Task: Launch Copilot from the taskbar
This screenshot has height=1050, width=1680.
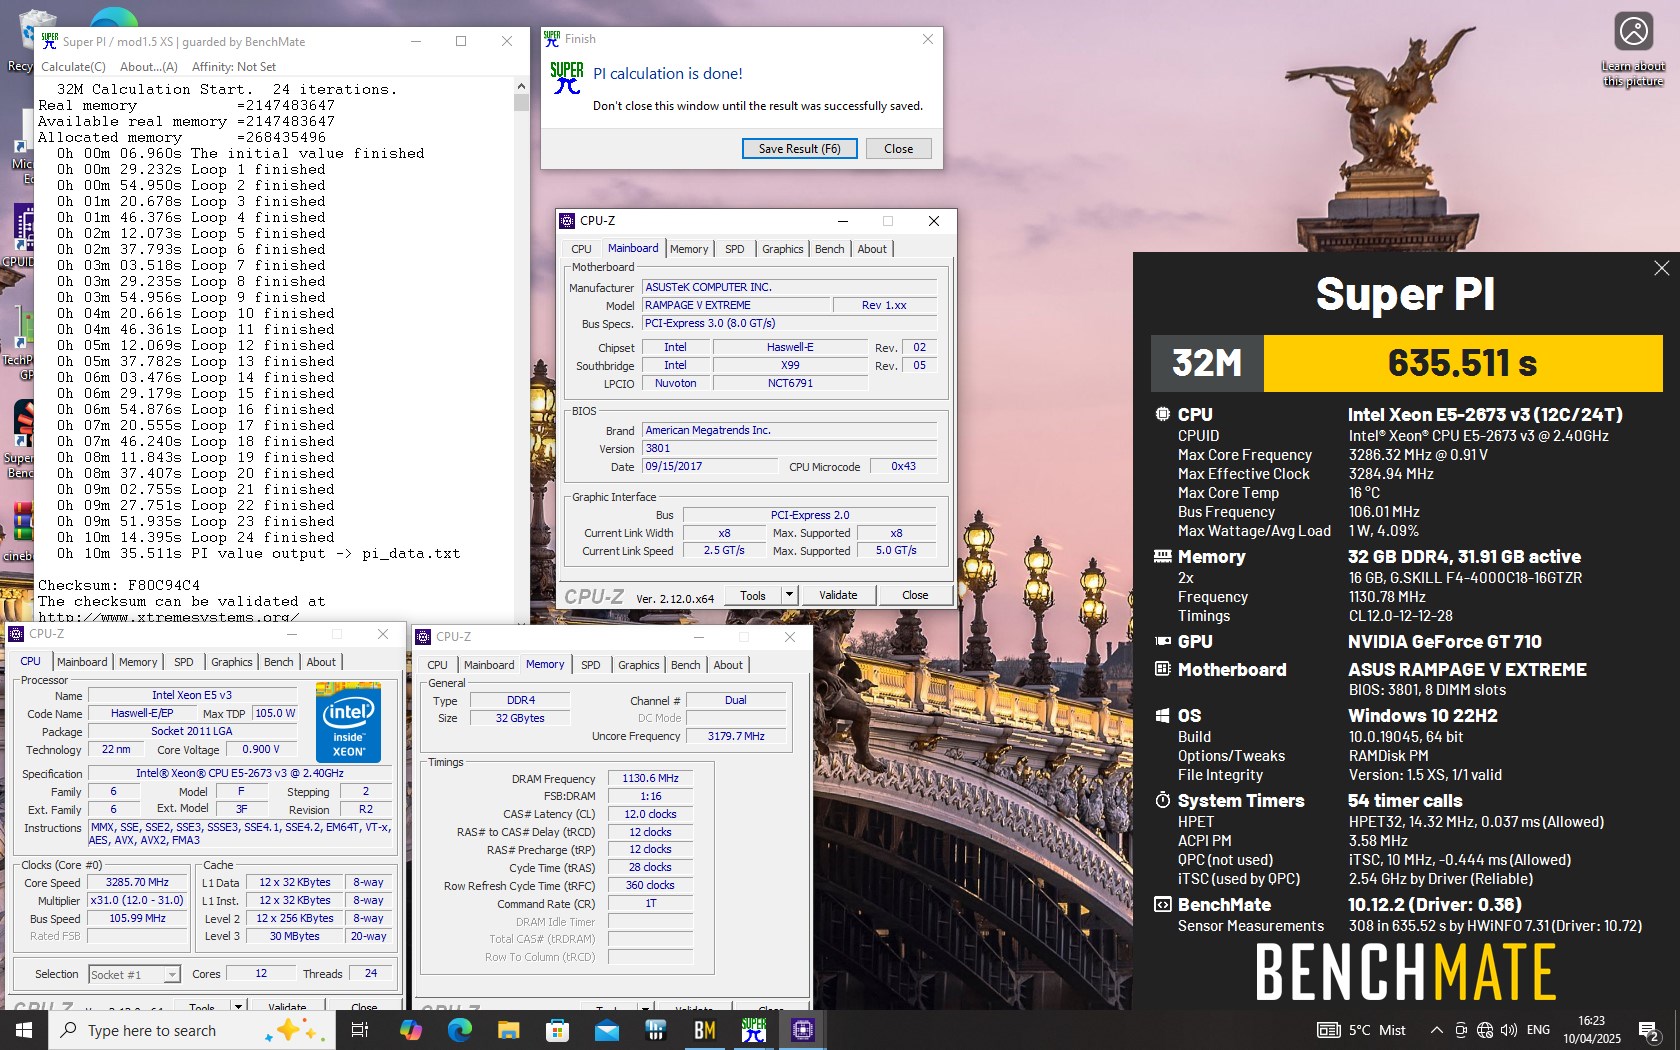Action: (x=410, y=1030)
